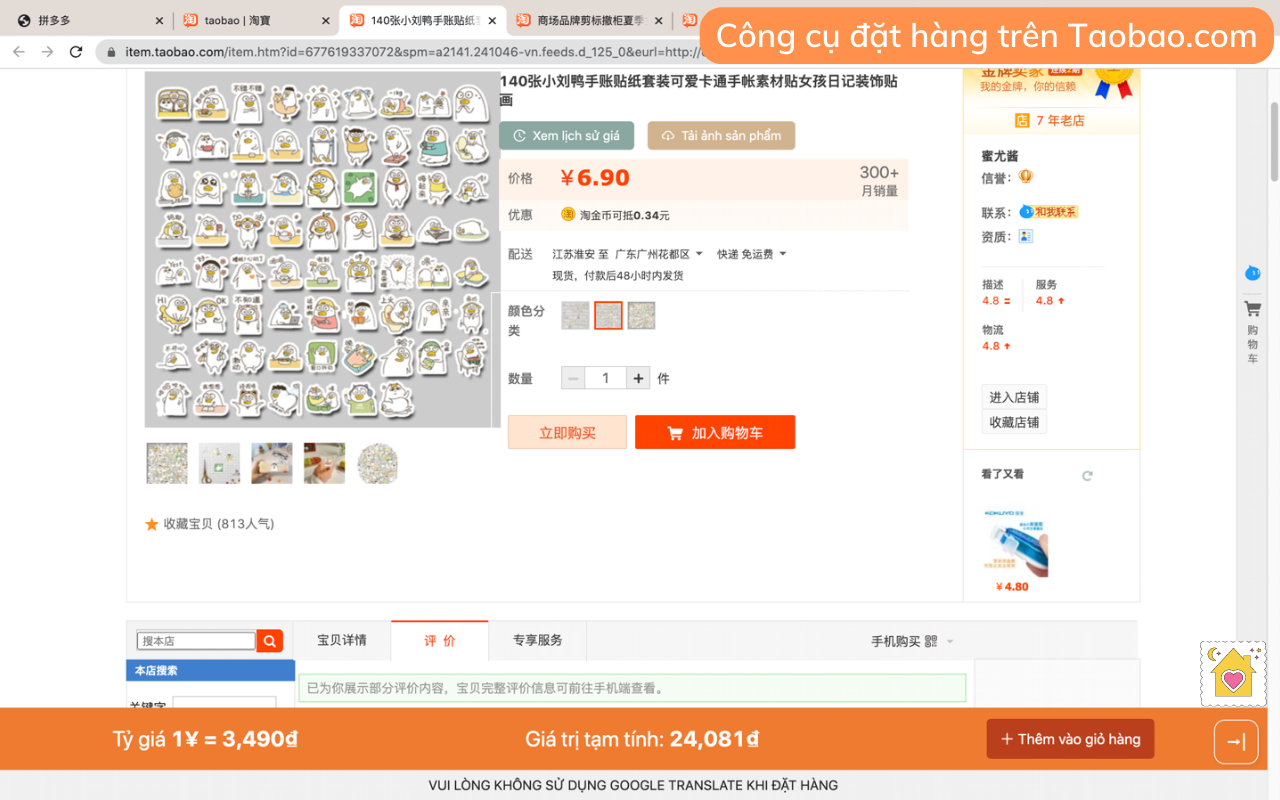Open the chat bubble icon above the cart

click(1252, 273)
